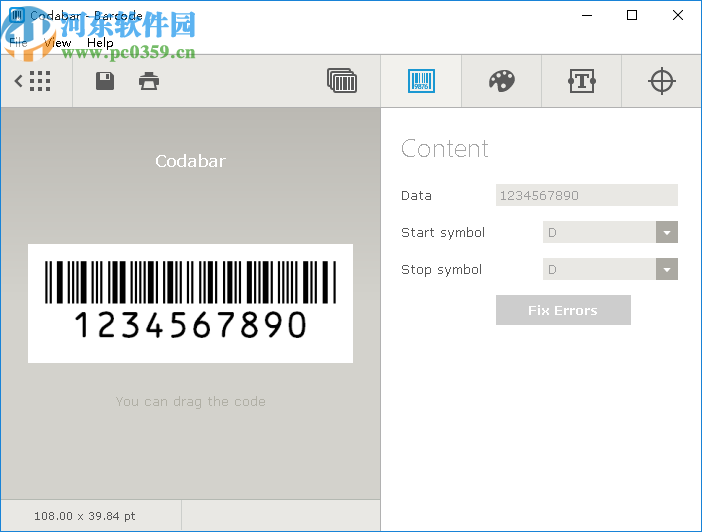Image resolution: width=702 pixels, height=532 pixels.
Task: Click the Content heading
Action: (x=445, y=149)
